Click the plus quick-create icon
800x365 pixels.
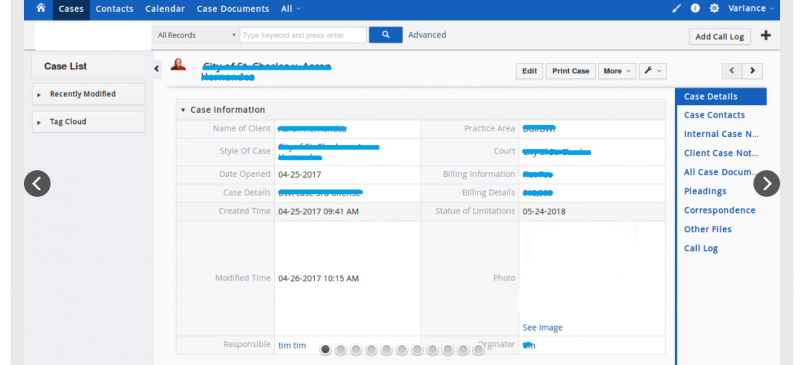click(x=765, y=35)
